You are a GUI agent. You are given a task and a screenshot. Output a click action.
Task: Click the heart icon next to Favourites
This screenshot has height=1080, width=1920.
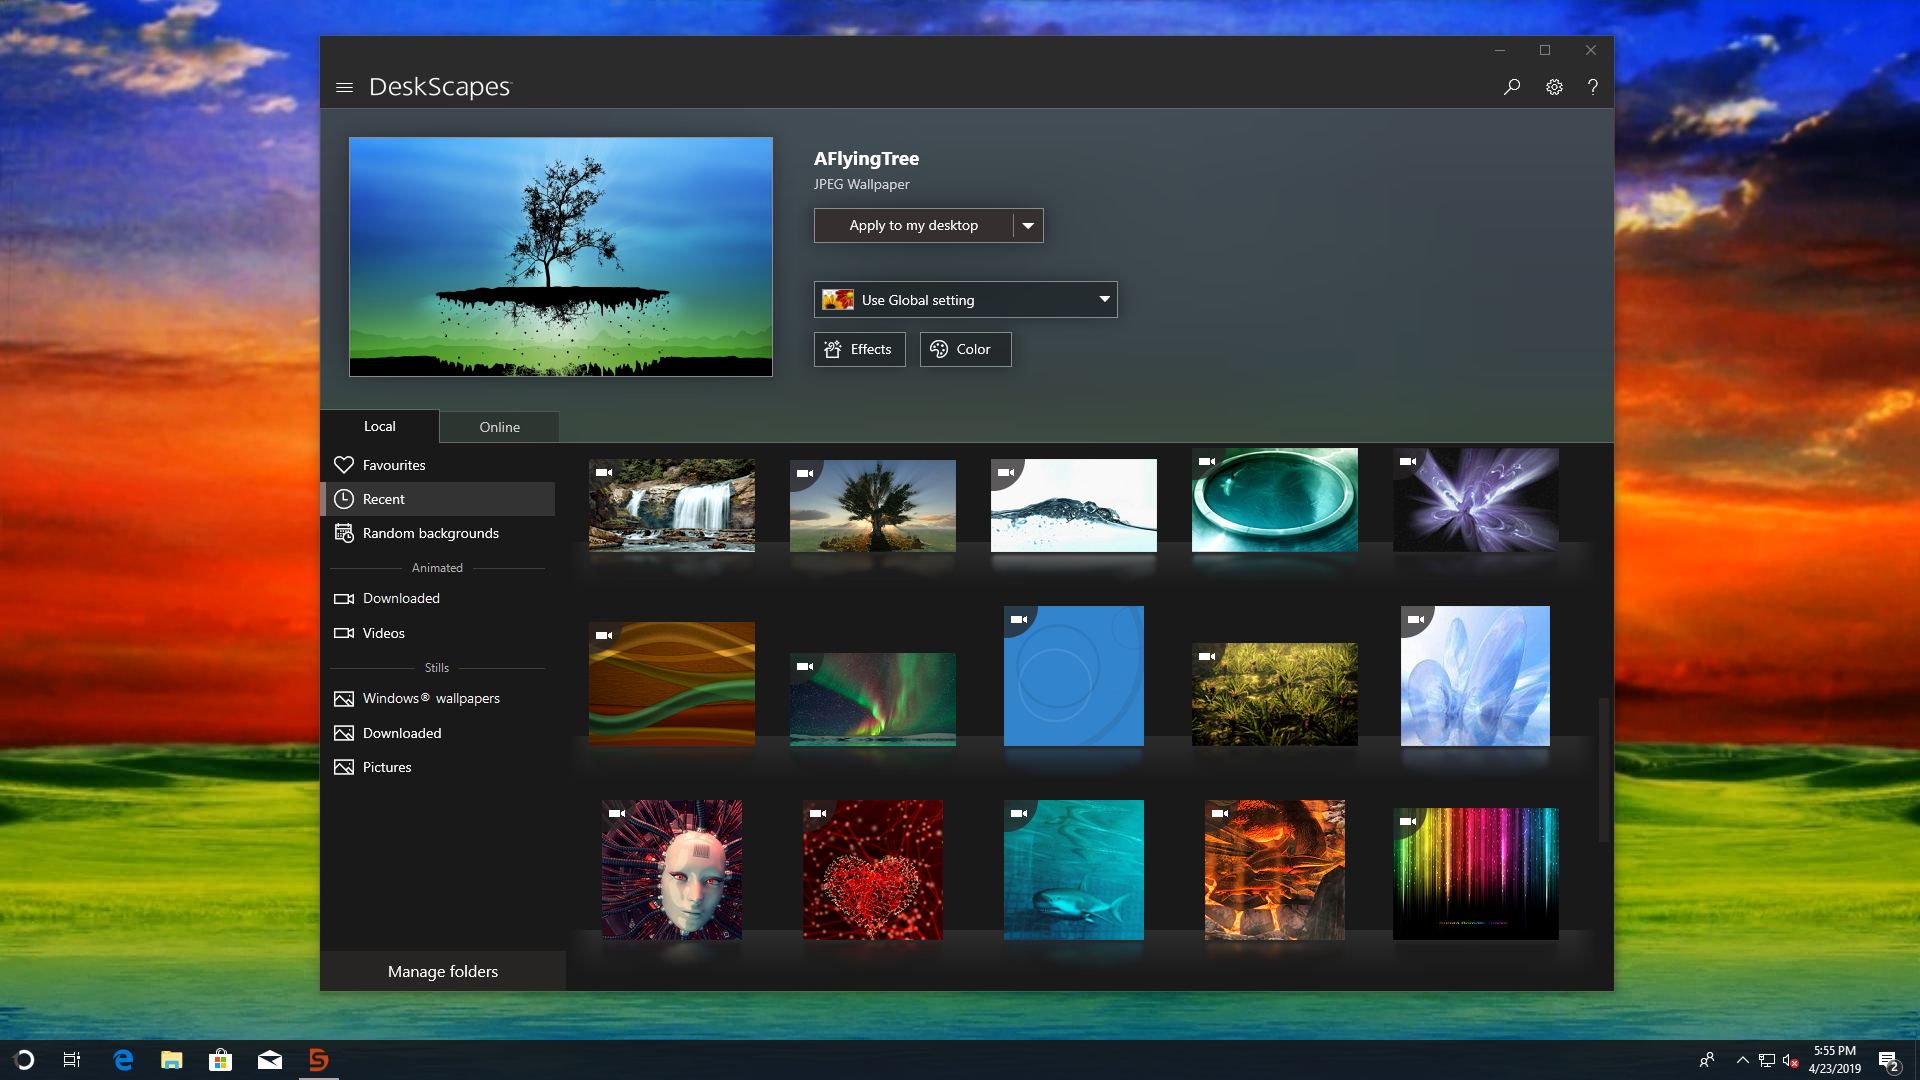point(343,464)
